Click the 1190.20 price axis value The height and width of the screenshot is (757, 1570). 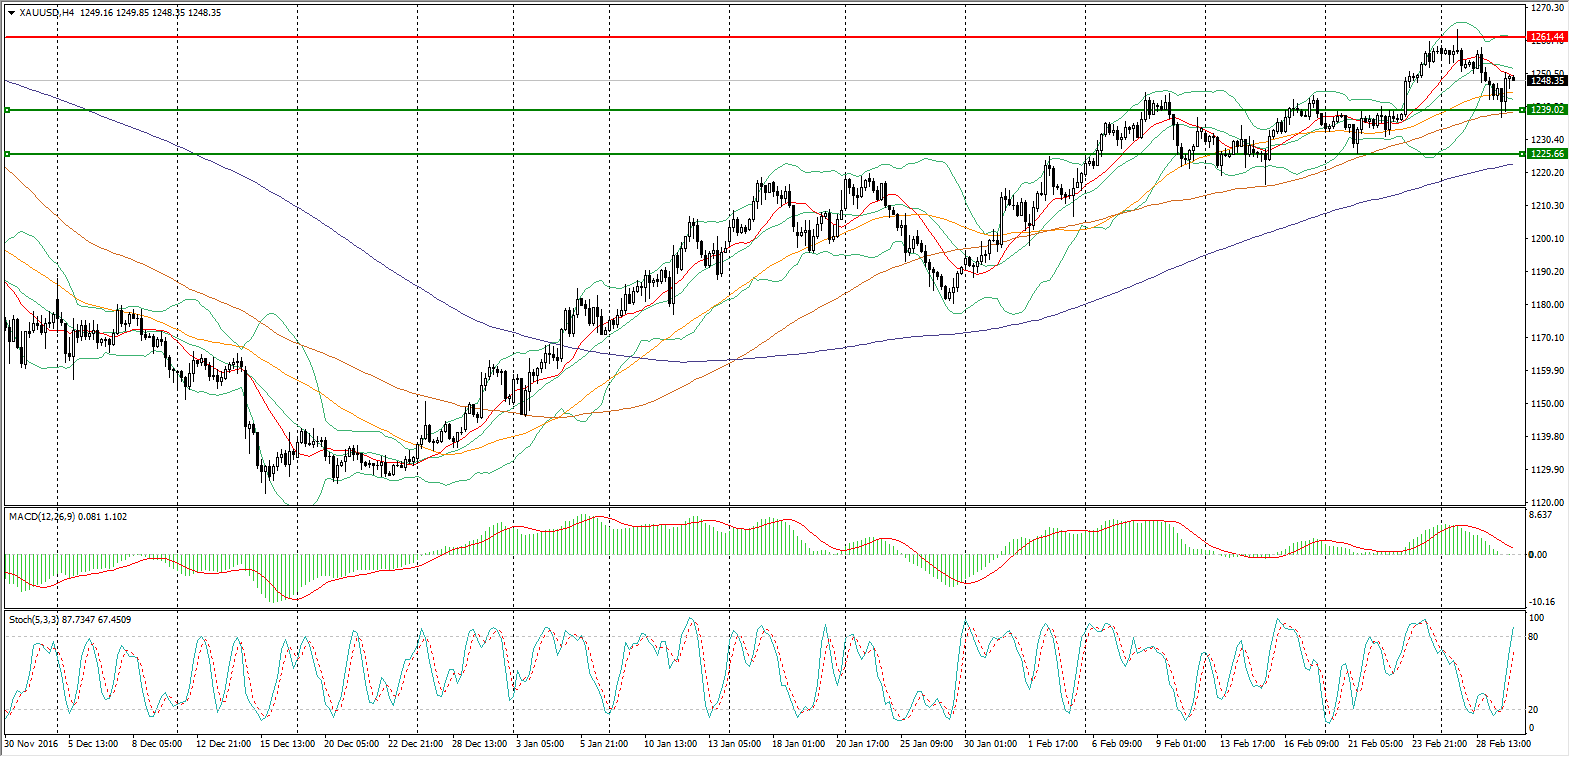[x=1546, y=272]
